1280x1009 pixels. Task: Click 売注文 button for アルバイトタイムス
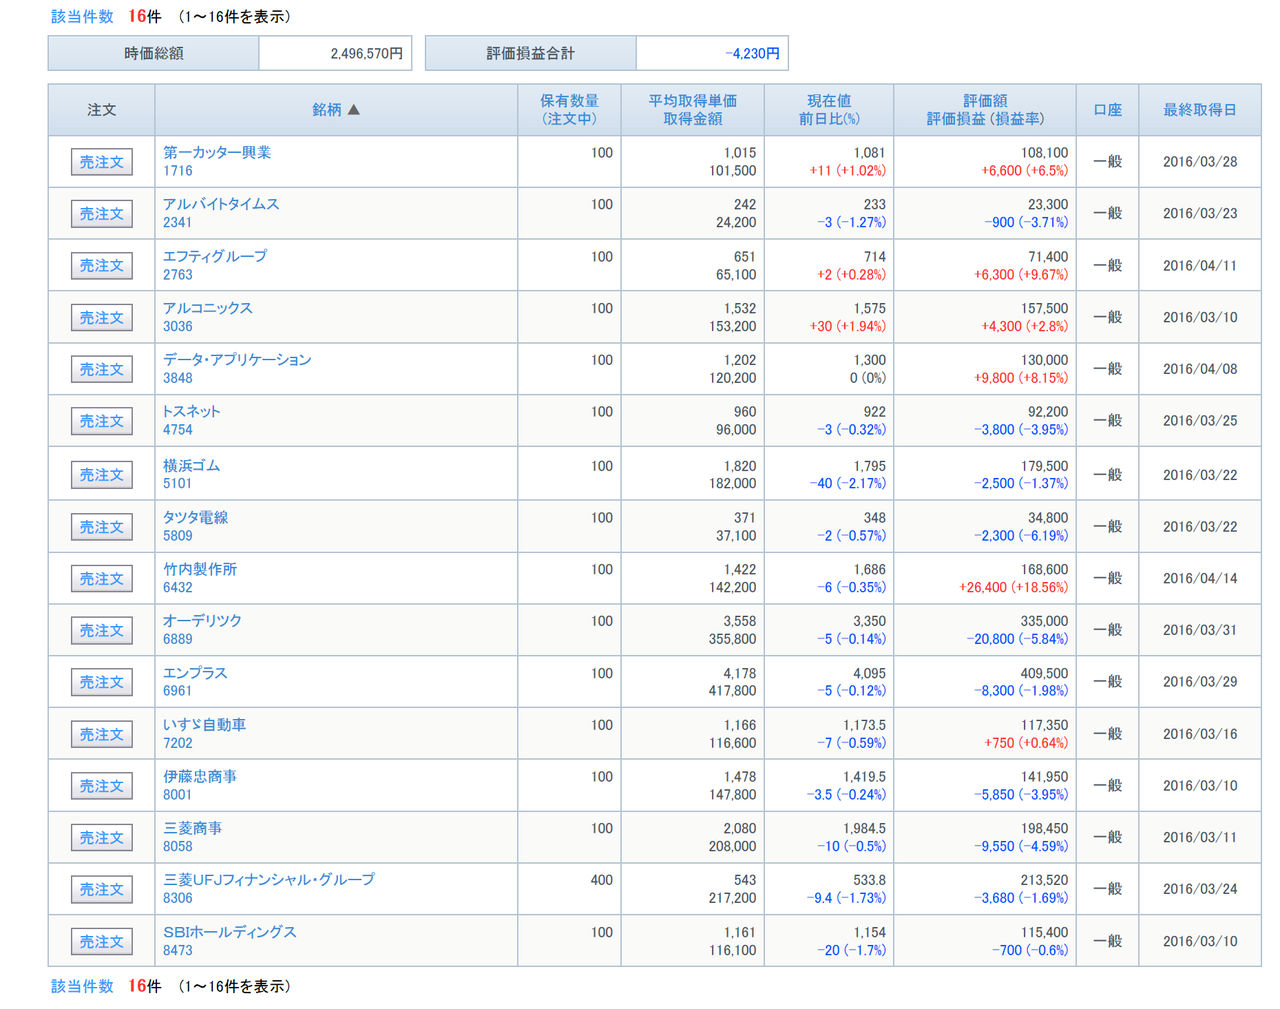click(102, 214)
